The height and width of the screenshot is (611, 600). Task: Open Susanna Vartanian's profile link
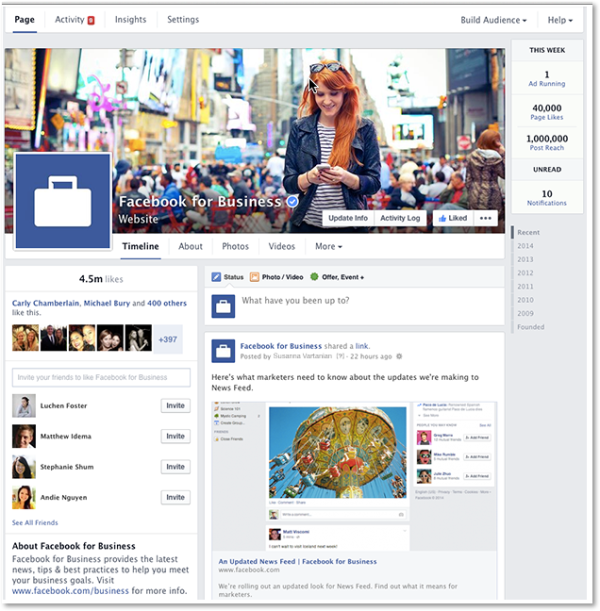302,356
